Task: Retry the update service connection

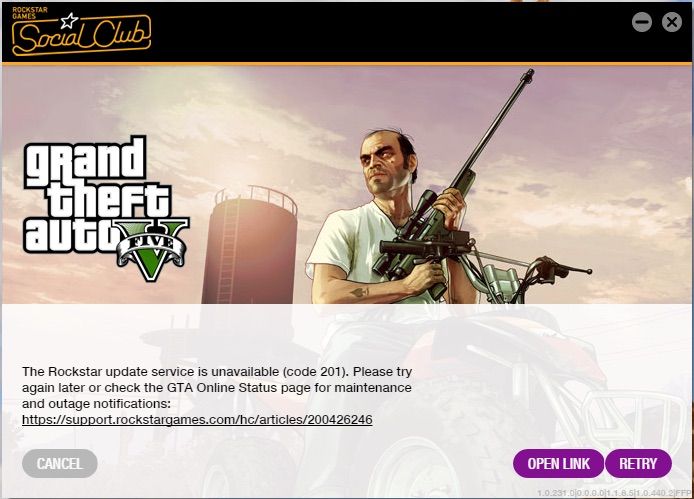Action: coord(638,464)
